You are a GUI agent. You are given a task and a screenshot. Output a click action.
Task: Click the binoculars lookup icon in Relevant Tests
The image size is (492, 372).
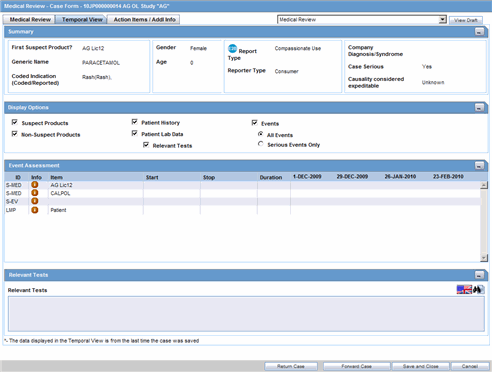(x=479, y=289)
